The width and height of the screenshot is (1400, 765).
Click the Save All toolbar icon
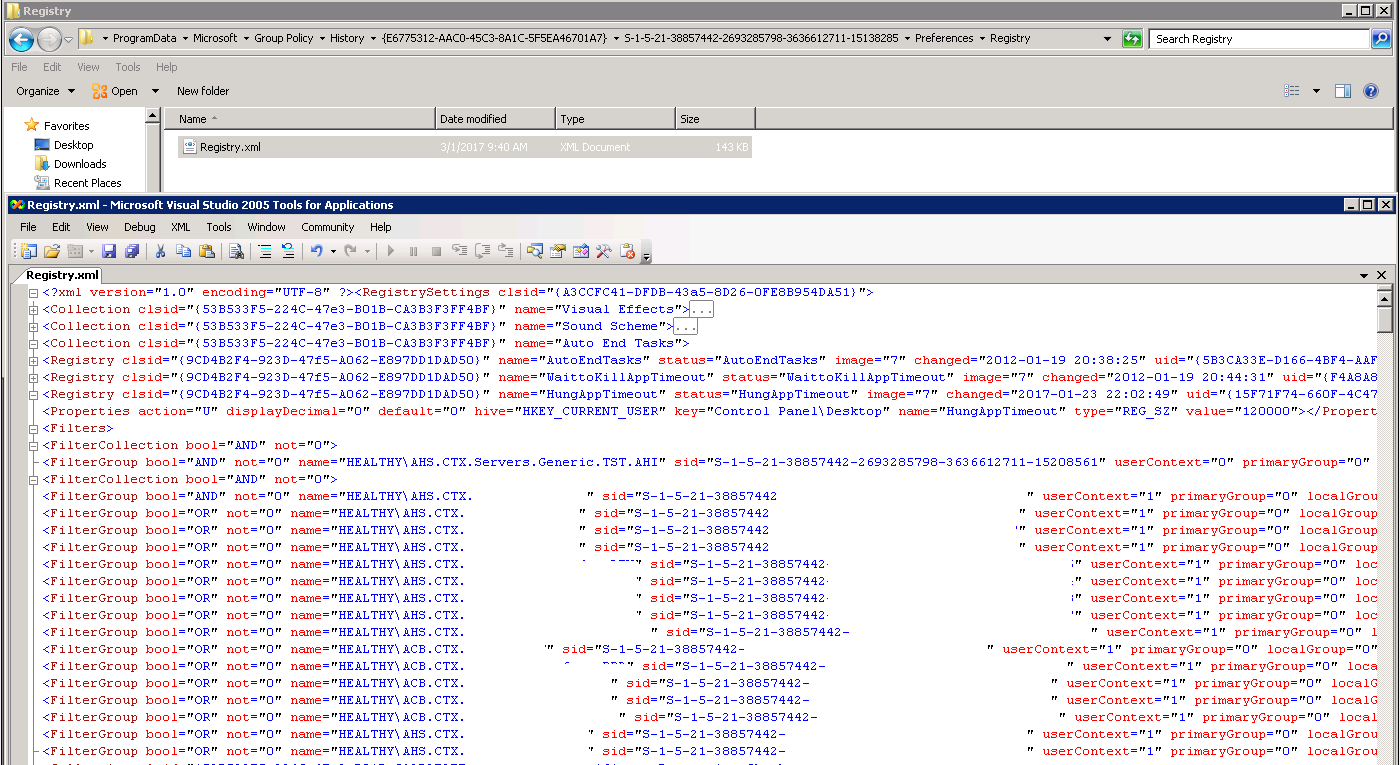131,251
